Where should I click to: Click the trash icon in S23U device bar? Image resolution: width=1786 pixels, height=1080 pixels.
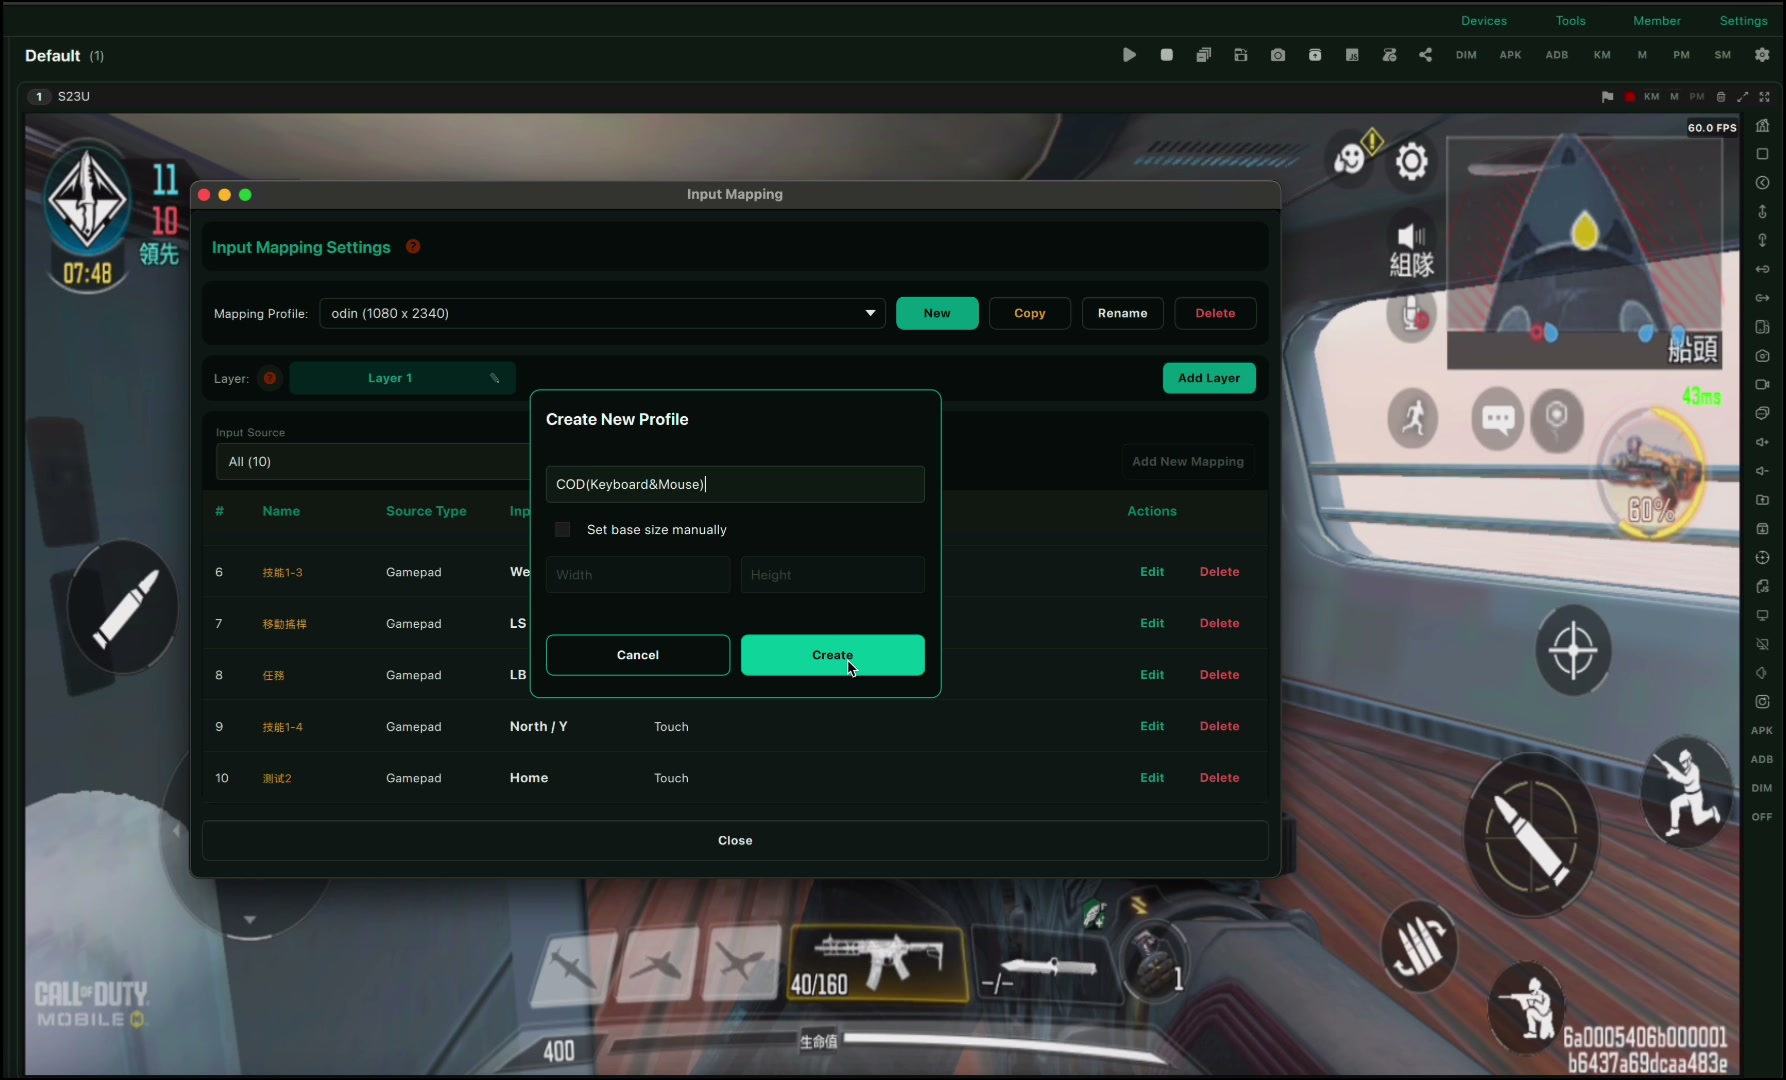tap(1721, 97)
